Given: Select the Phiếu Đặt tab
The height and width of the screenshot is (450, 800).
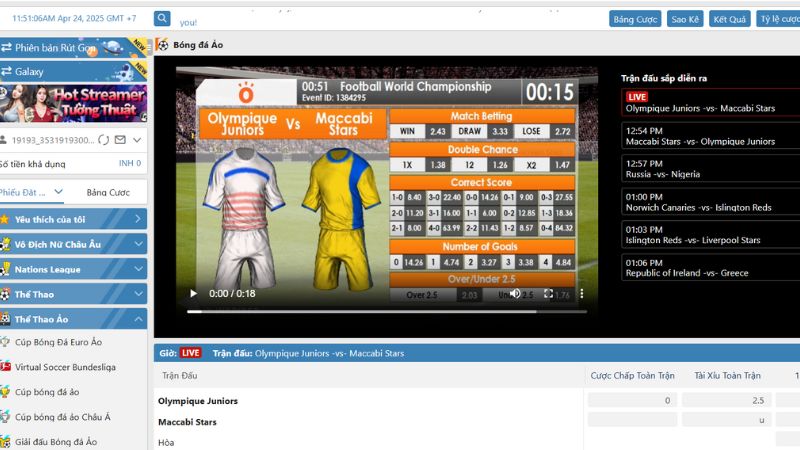Looking at the screenshot, I should (23, 192).
